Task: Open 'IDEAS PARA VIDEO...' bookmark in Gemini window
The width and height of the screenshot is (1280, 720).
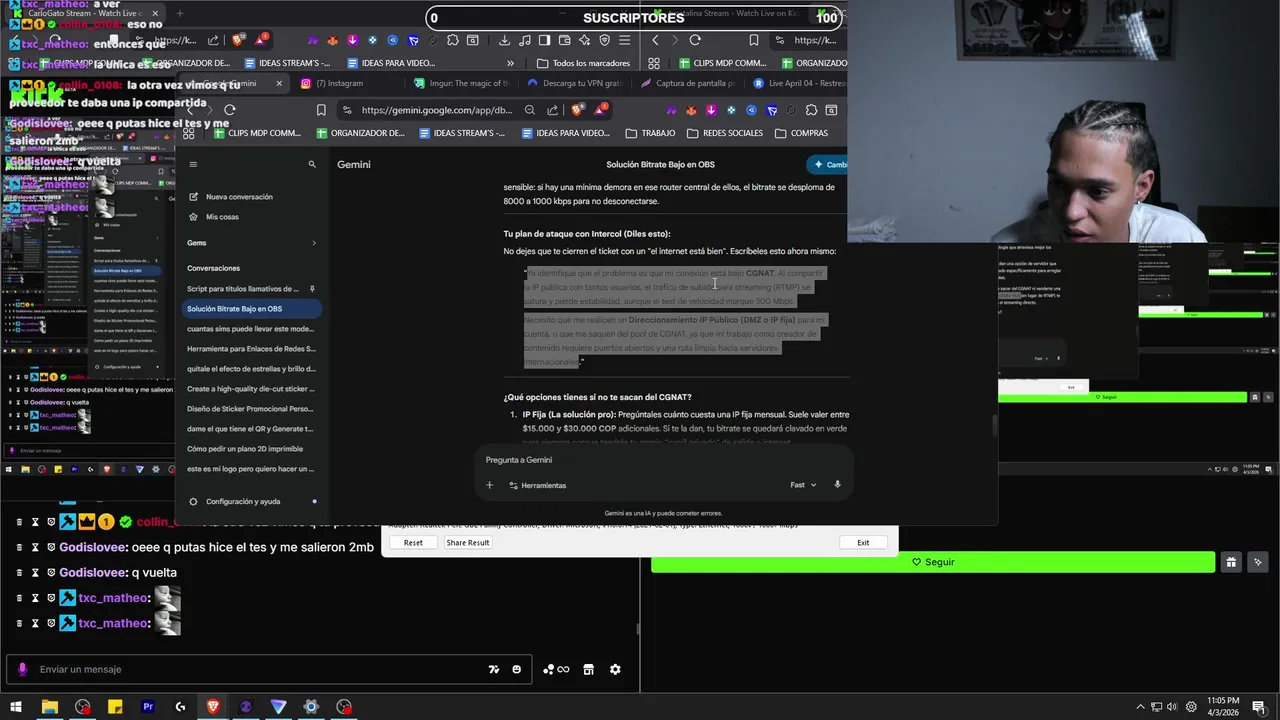Action: pos(565,133)
